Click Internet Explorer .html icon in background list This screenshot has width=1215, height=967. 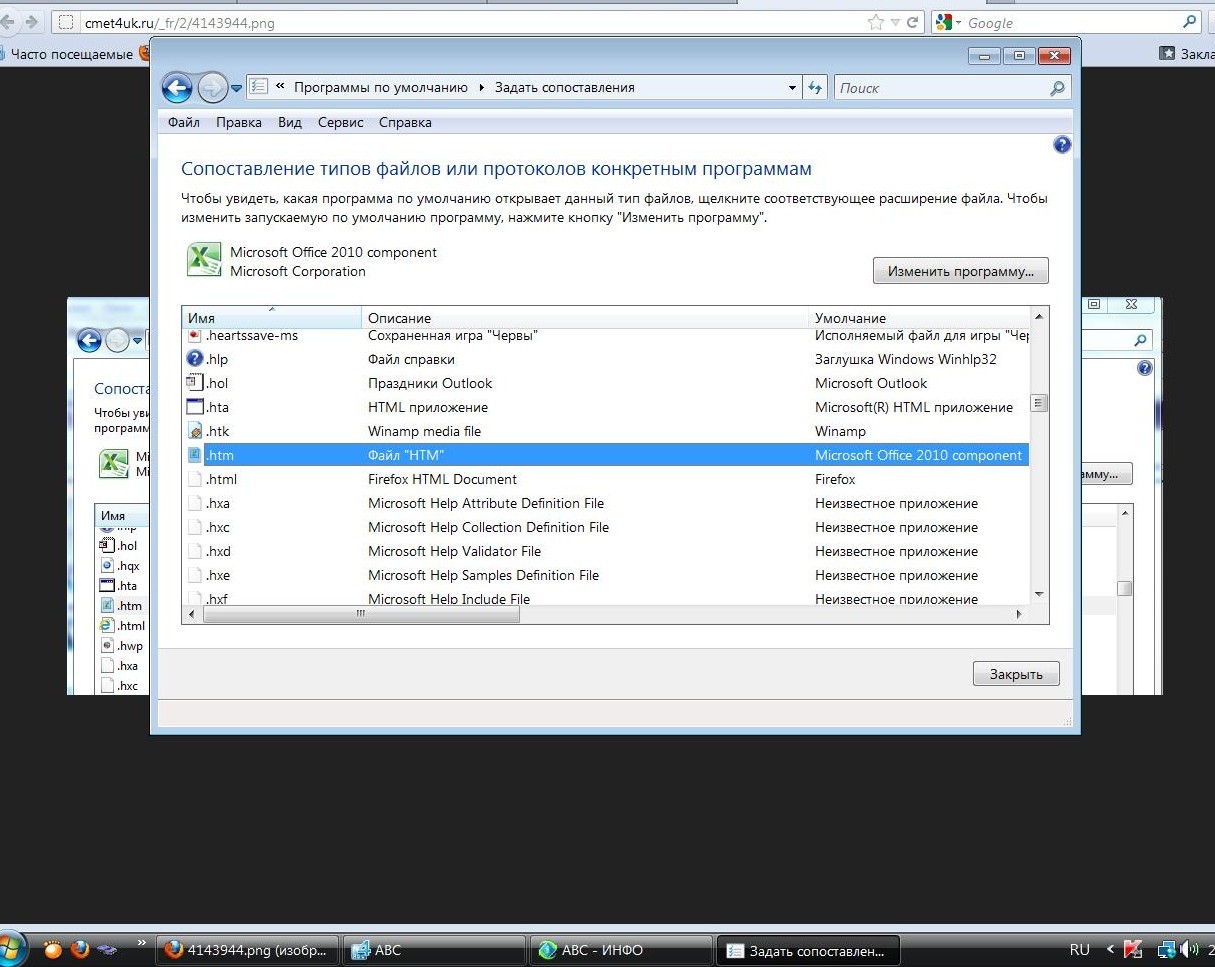click(106, 626)
